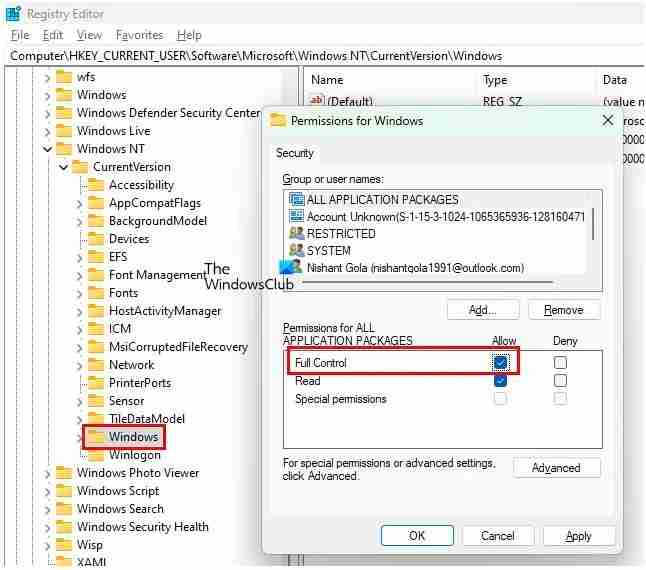Screen dimensions: 646x570
Task: Collapse the Windows NT tree node
Action: (47, 149)
